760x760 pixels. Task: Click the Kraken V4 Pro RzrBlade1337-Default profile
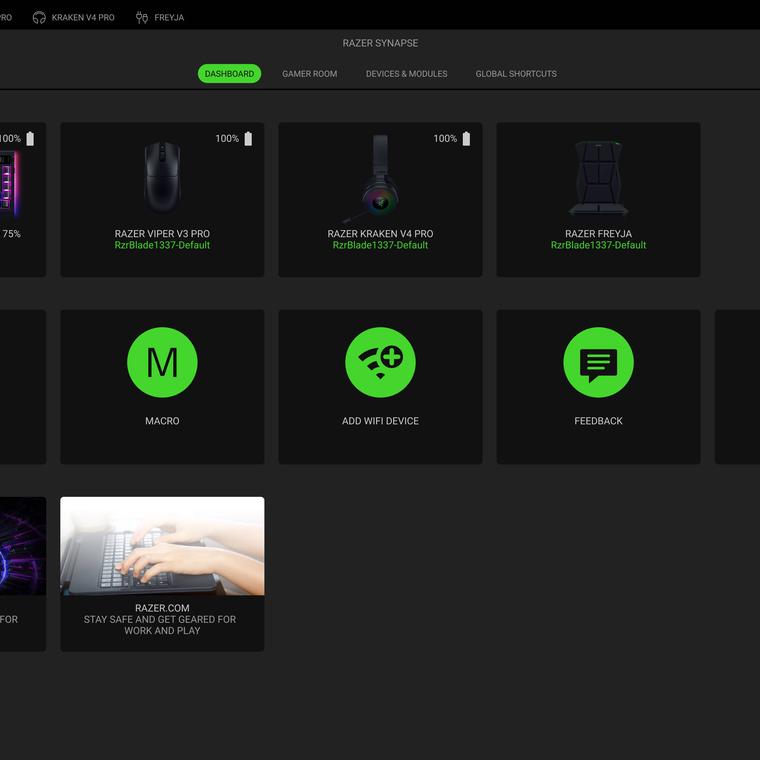coord(380,245)
